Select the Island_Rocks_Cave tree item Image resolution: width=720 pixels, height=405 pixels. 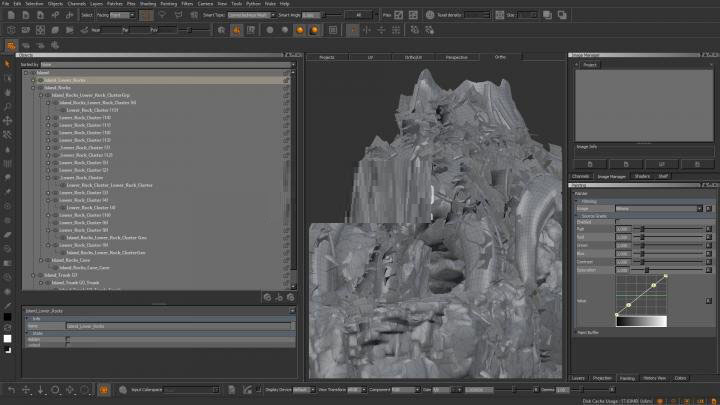(x=71, y=260)
